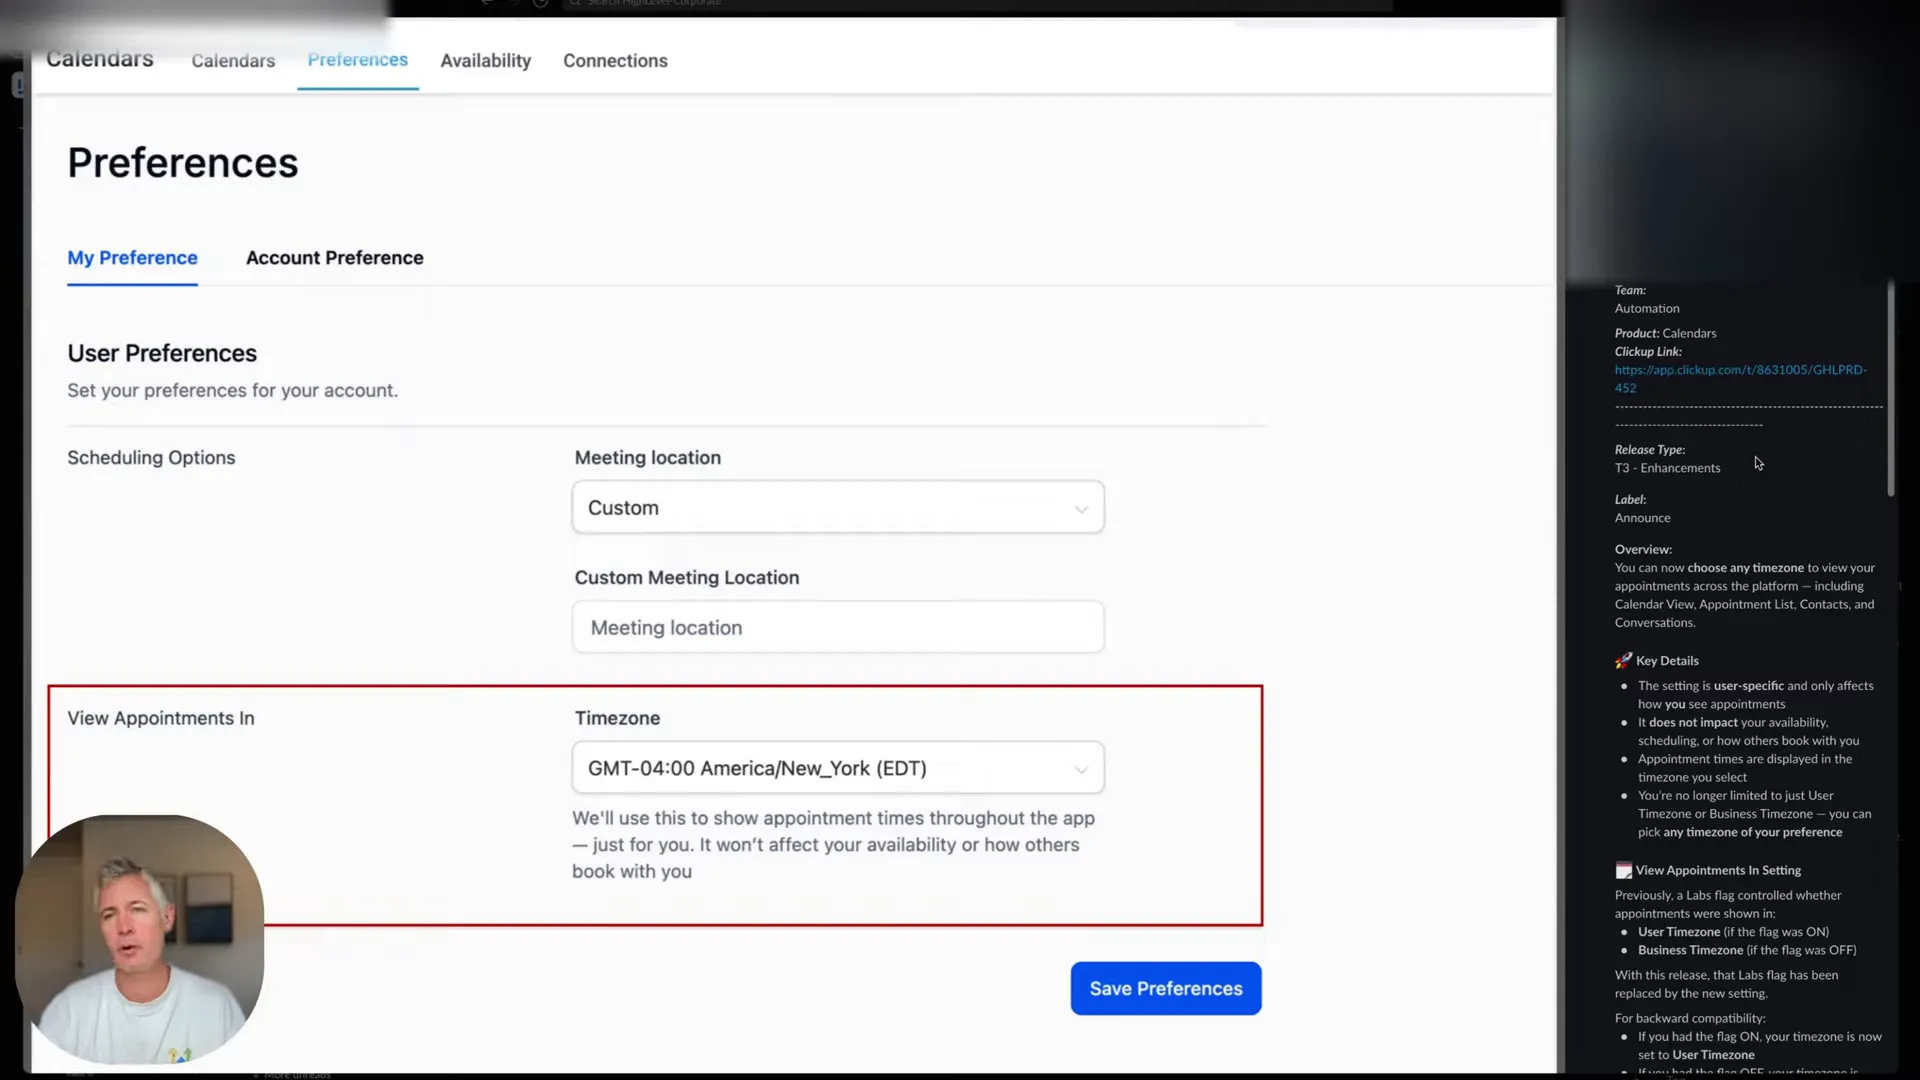Click the presenter webcam thumbnail
1920x1080 pixels.
click(140, 939)
